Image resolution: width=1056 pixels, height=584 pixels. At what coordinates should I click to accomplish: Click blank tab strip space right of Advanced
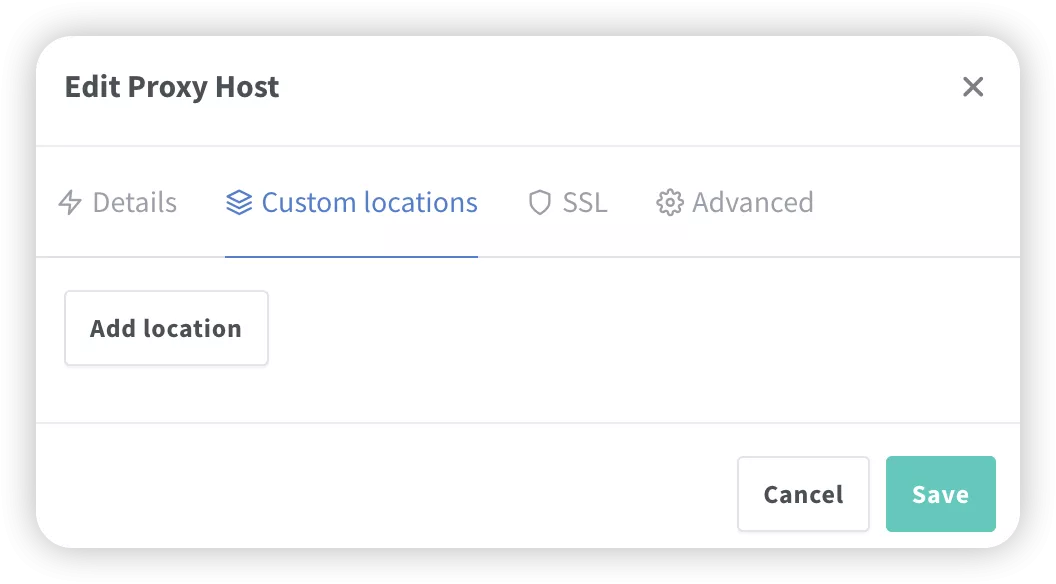tap(916, 202)
